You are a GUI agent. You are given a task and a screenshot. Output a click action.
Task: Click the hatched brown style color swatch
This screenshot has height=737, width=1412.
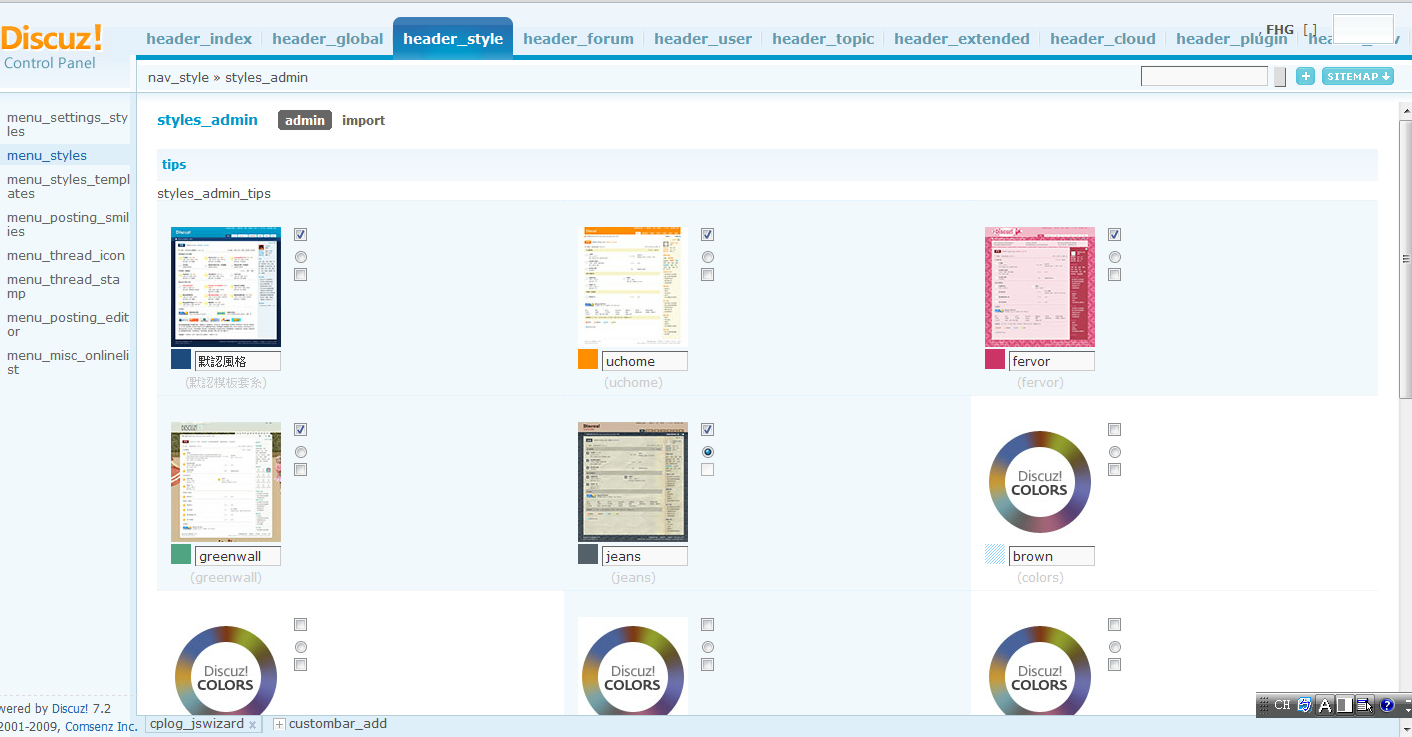tap(995, 555)
